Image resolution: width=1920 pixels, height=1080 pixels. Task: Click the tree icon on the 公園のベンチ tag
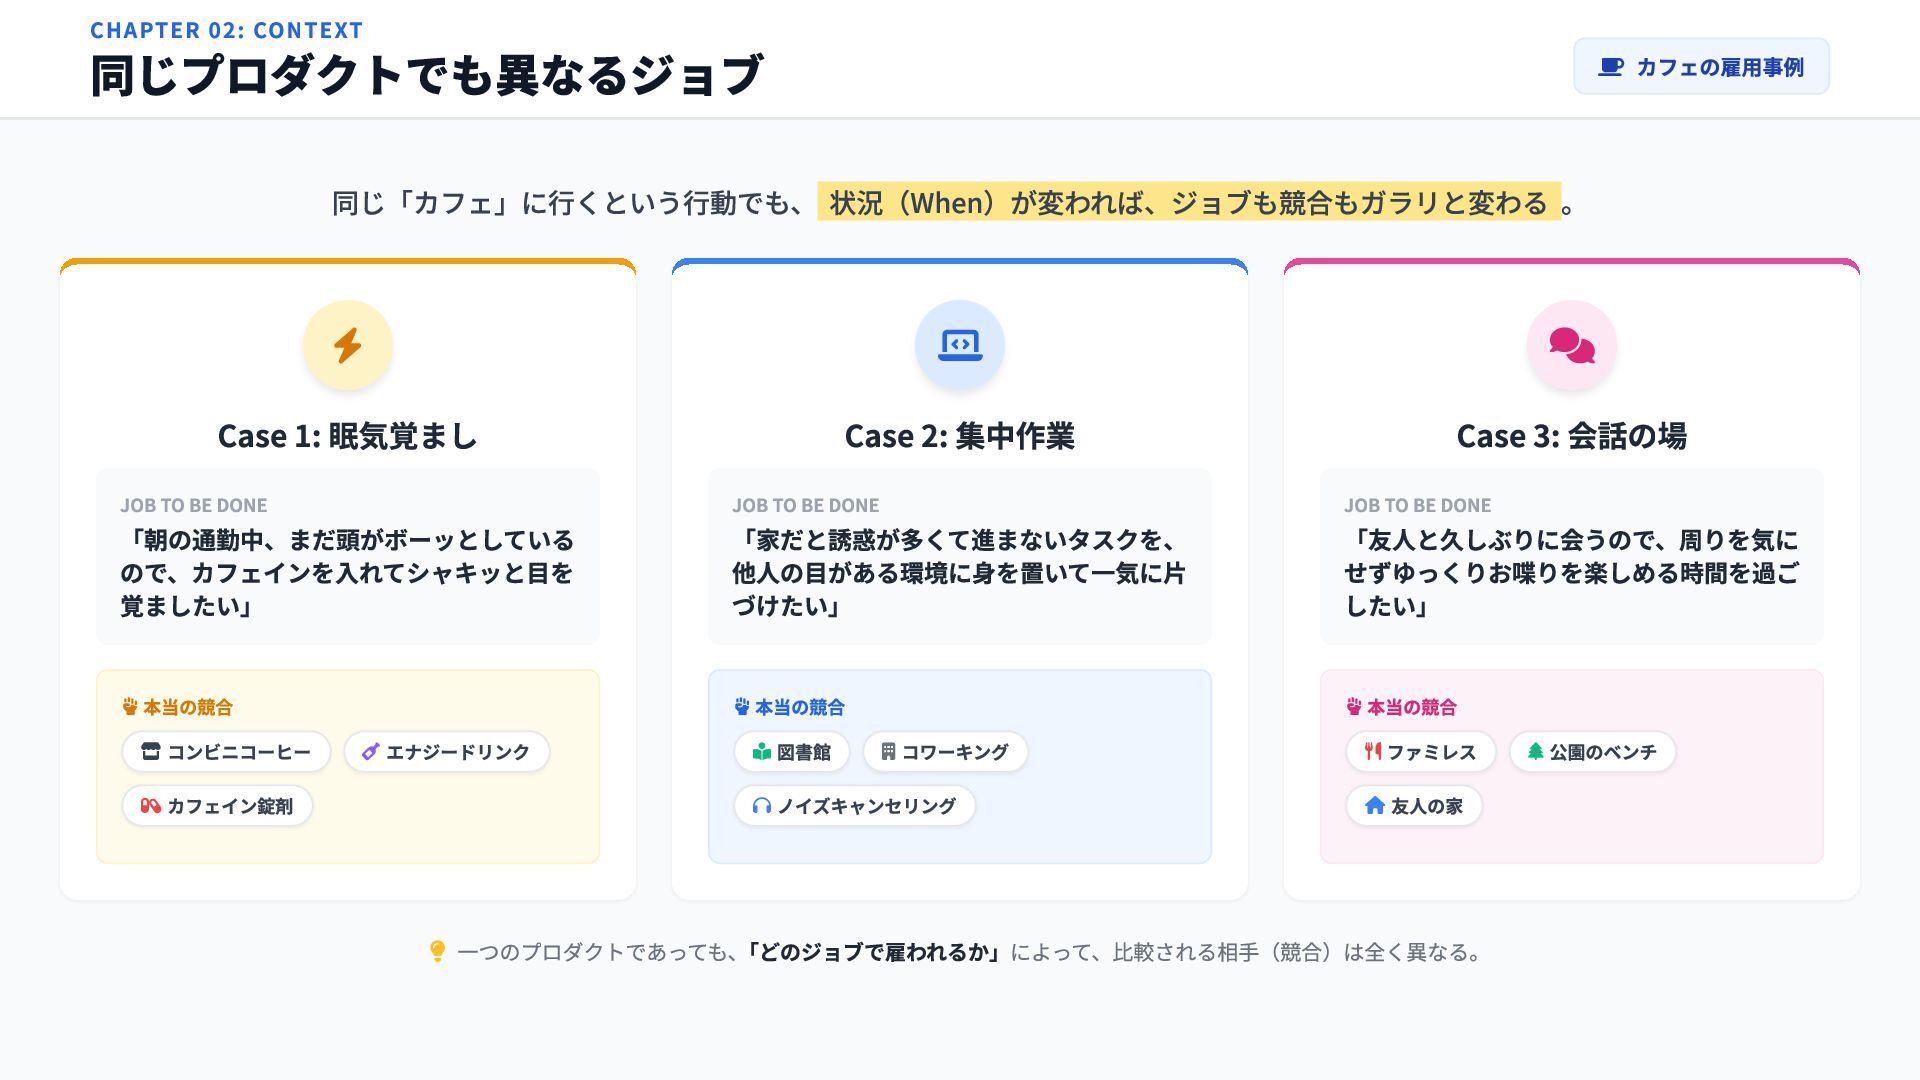[x=1535, y=751]
